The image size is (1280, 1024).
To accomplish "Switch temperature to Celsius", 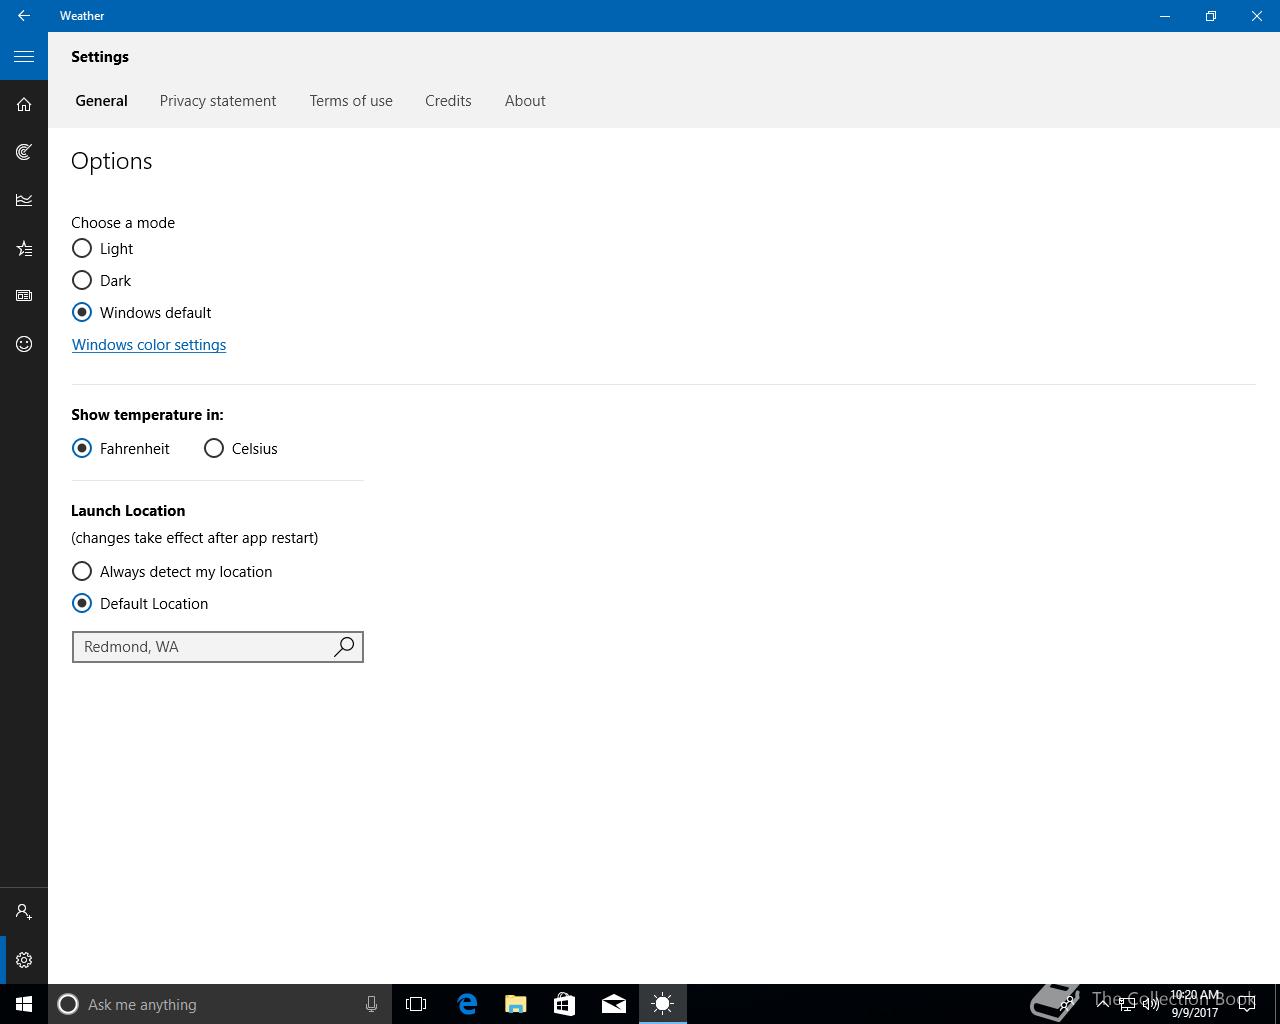I will pos(214,448).
